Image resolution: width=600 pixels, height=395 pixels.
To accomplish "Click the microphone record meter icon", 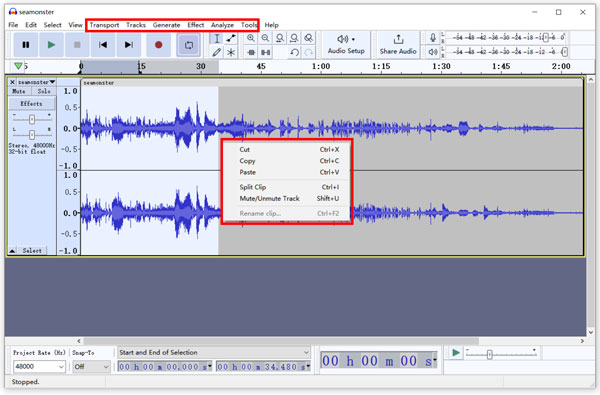I will 433,38.
